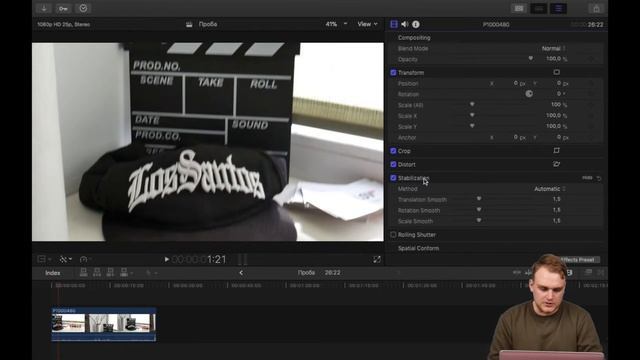Click the Anchor X value field

coord(516,138)
